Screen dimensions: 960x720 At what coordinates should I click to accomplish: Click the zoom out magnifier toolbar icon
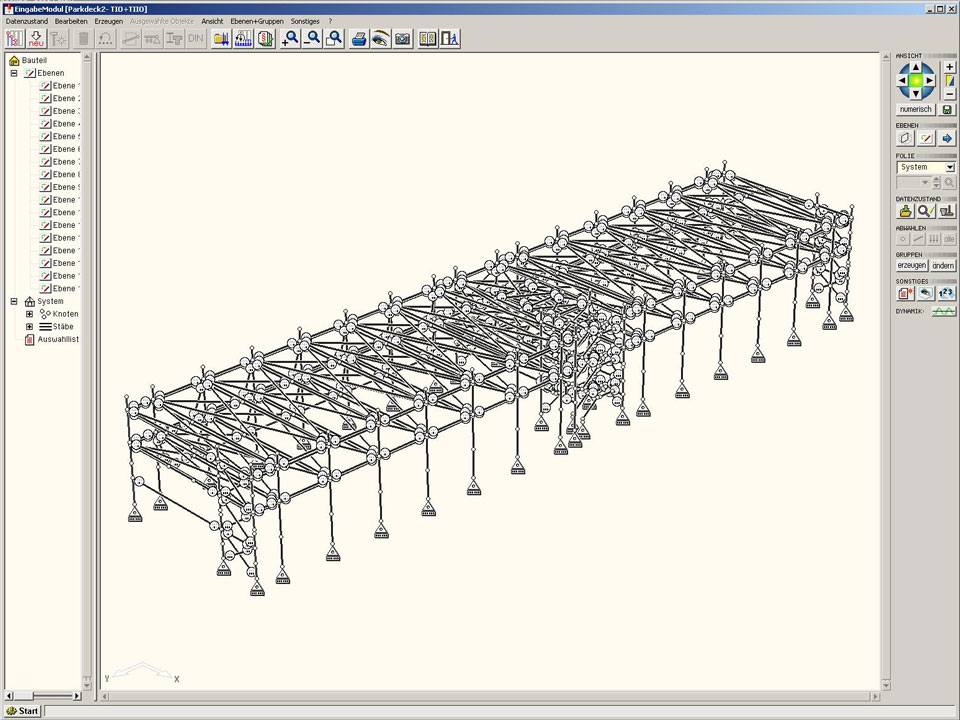pyautogui.click(x=312, y=39)
